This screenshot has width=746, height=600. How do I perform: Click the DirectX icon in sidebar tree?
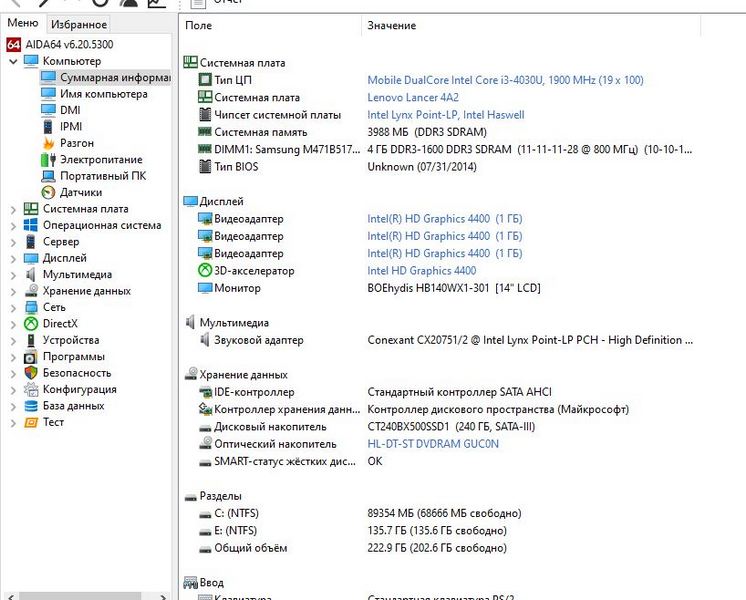tap(31, 324)
